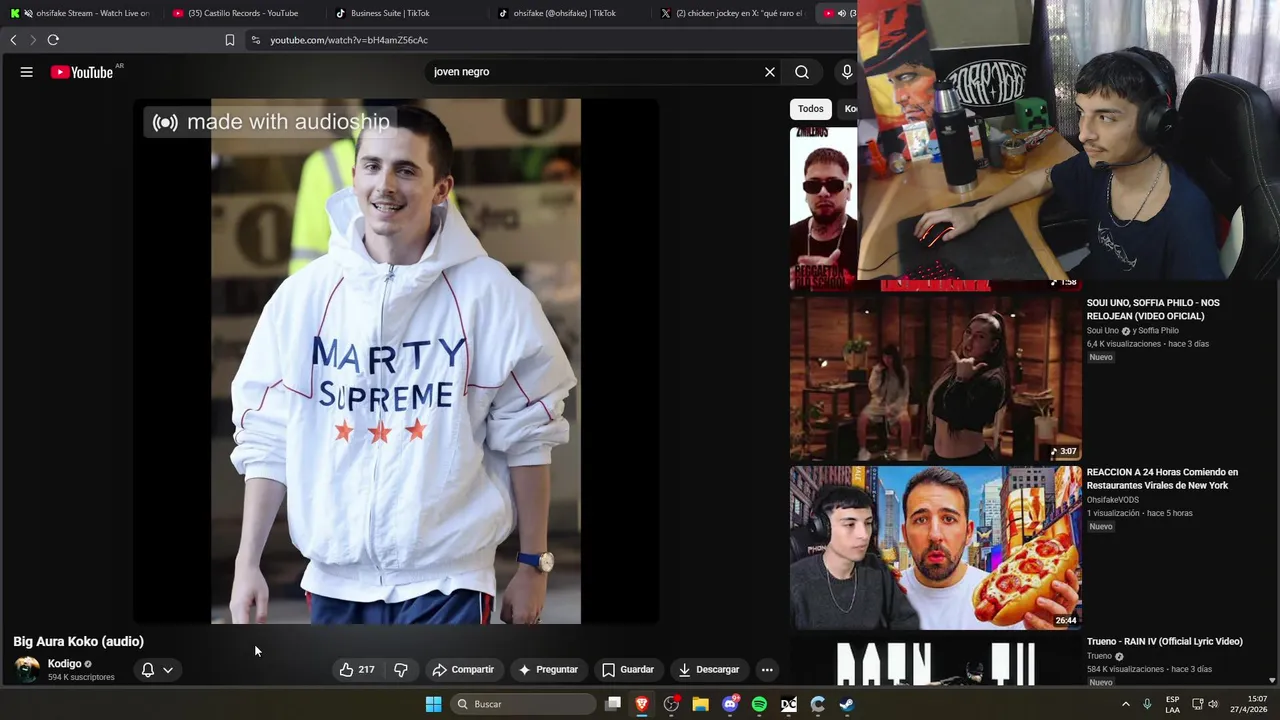Viewport: 1280px width, 720px height.
Task: Bookmark this page using bookmark icon
Action: [x=230, y=40]
